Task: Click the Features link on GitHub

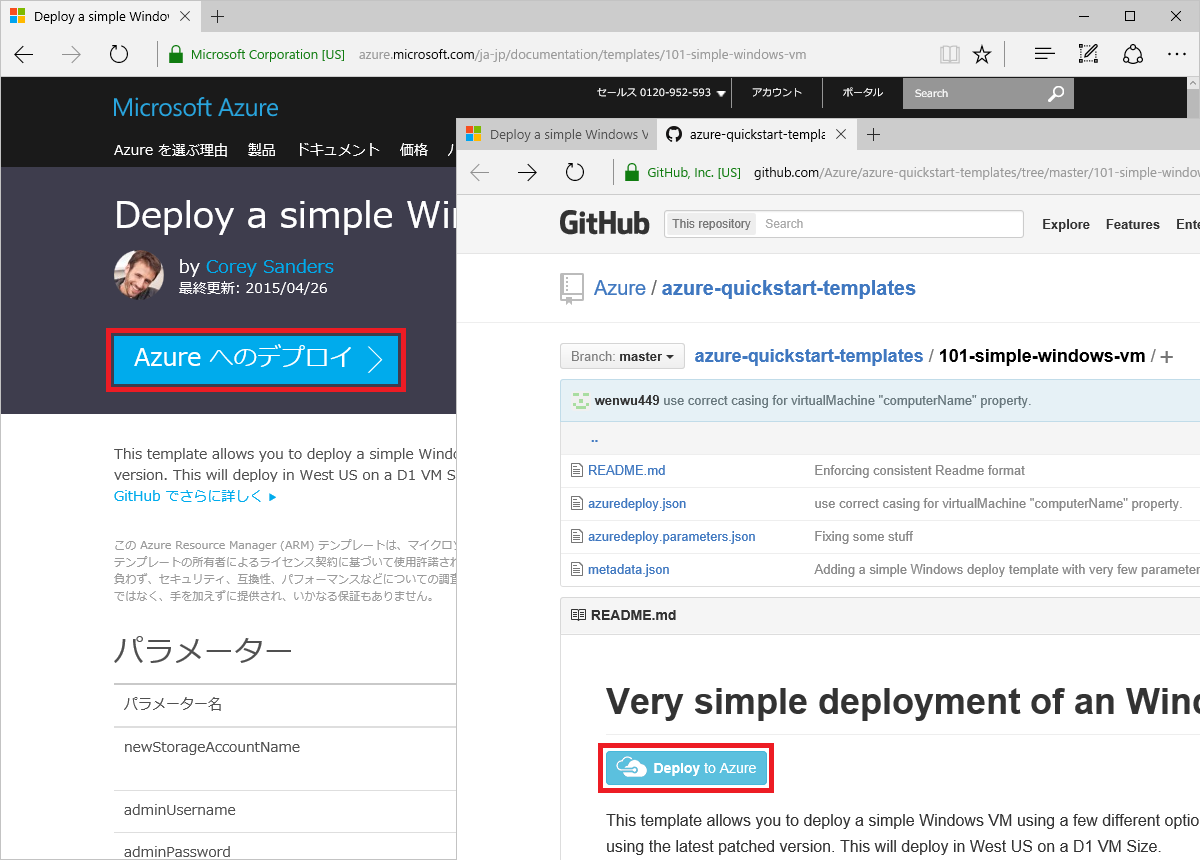Action: tap(1133, 224)
